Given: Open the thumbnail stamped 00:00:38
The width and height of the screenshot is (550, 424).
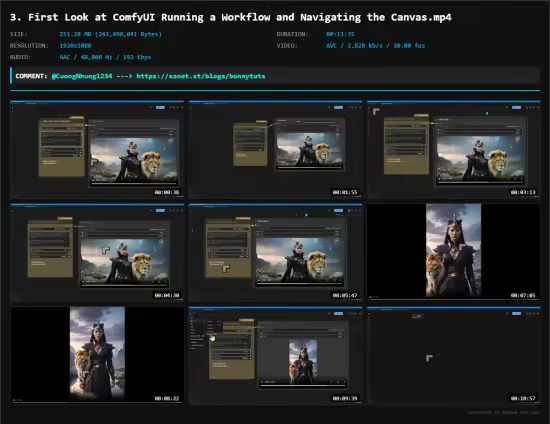Looking at the screenshot, I should (x=97, y=150).
